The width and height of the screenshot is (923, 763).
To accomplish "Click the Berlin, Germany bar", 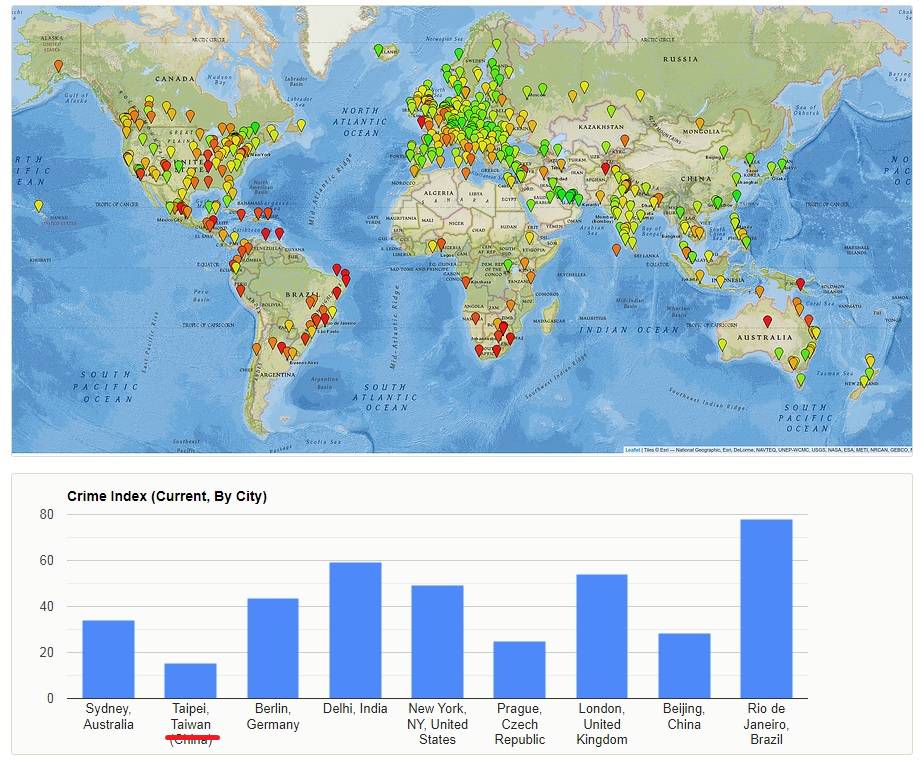I will click(273, 648).
